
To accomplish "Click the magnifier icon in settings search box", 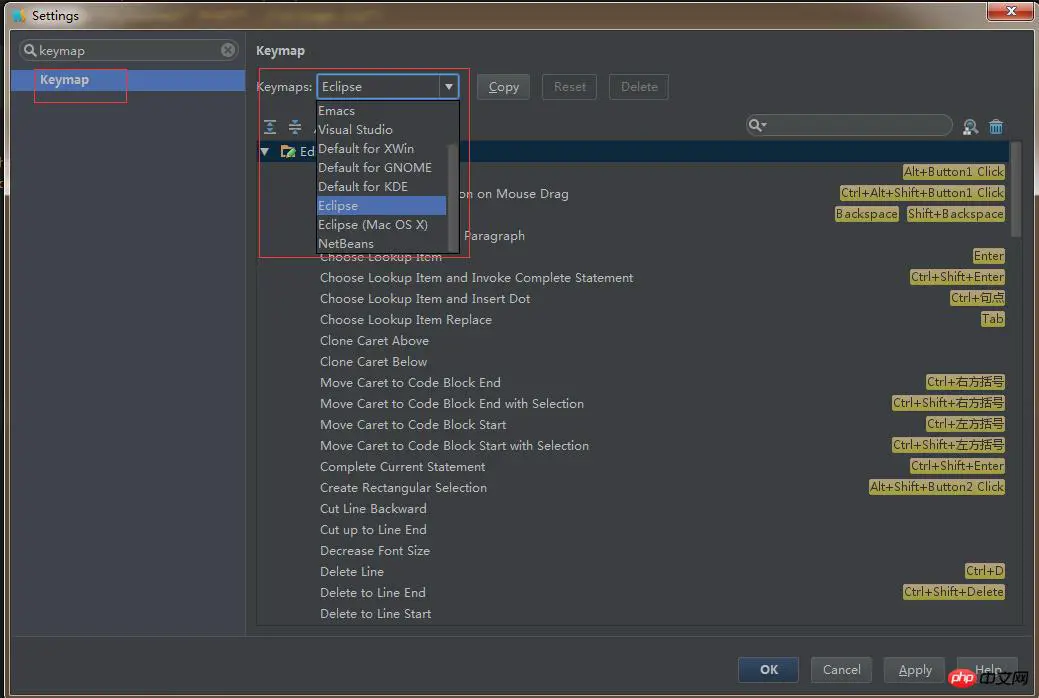I will 30,50.
